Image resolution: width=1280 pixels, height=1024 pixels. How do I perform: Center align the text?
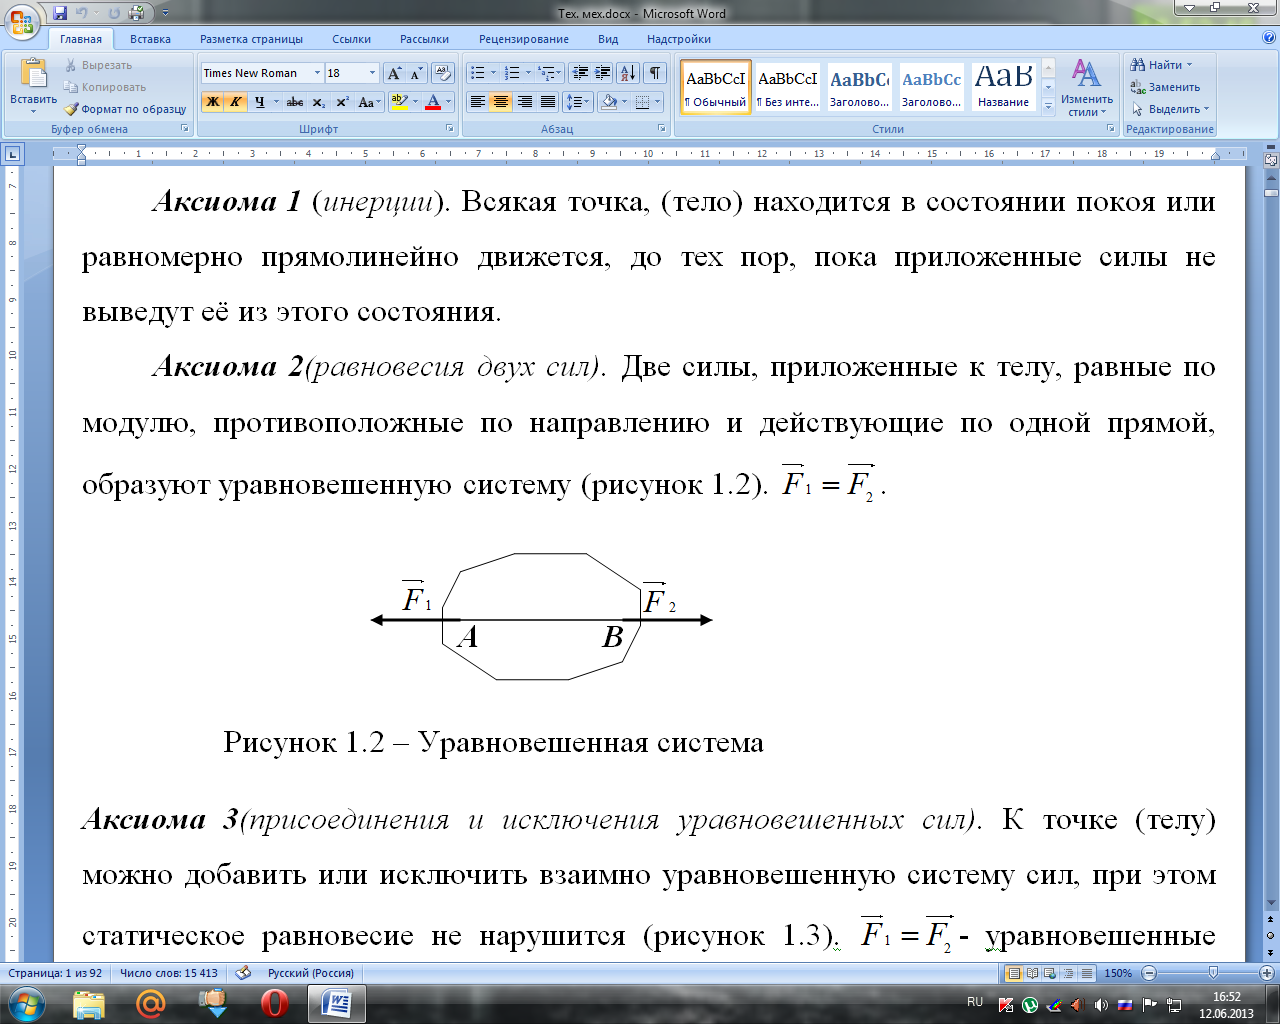point(501,102)
